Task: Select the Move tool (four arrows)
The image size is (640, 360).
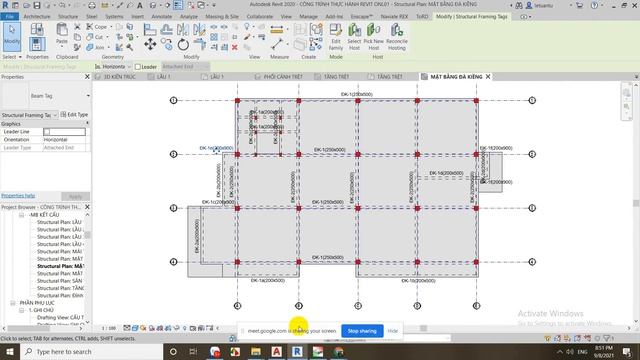Action: tap(150, 44)
